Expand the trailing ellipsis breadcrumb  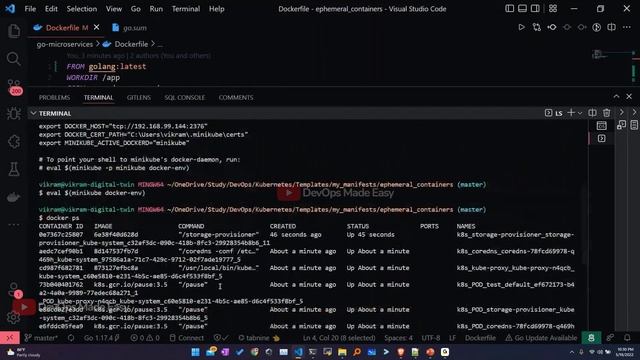click(x=160, y=44)
